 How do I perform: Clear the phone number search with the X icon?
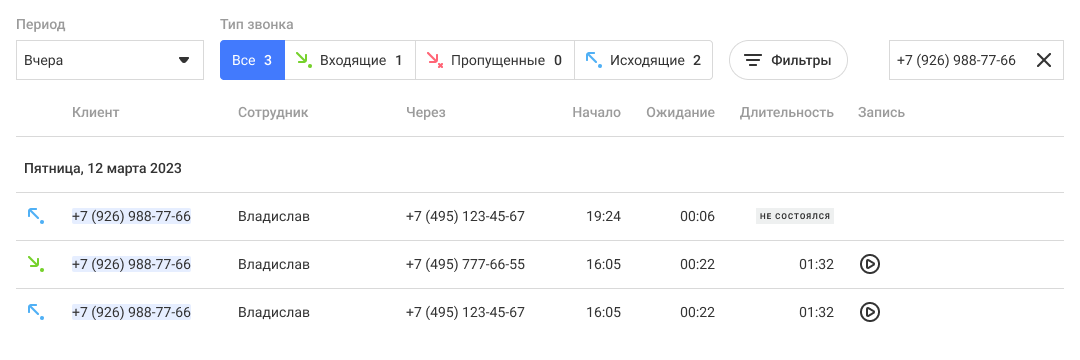click(x=1043, y=61)
